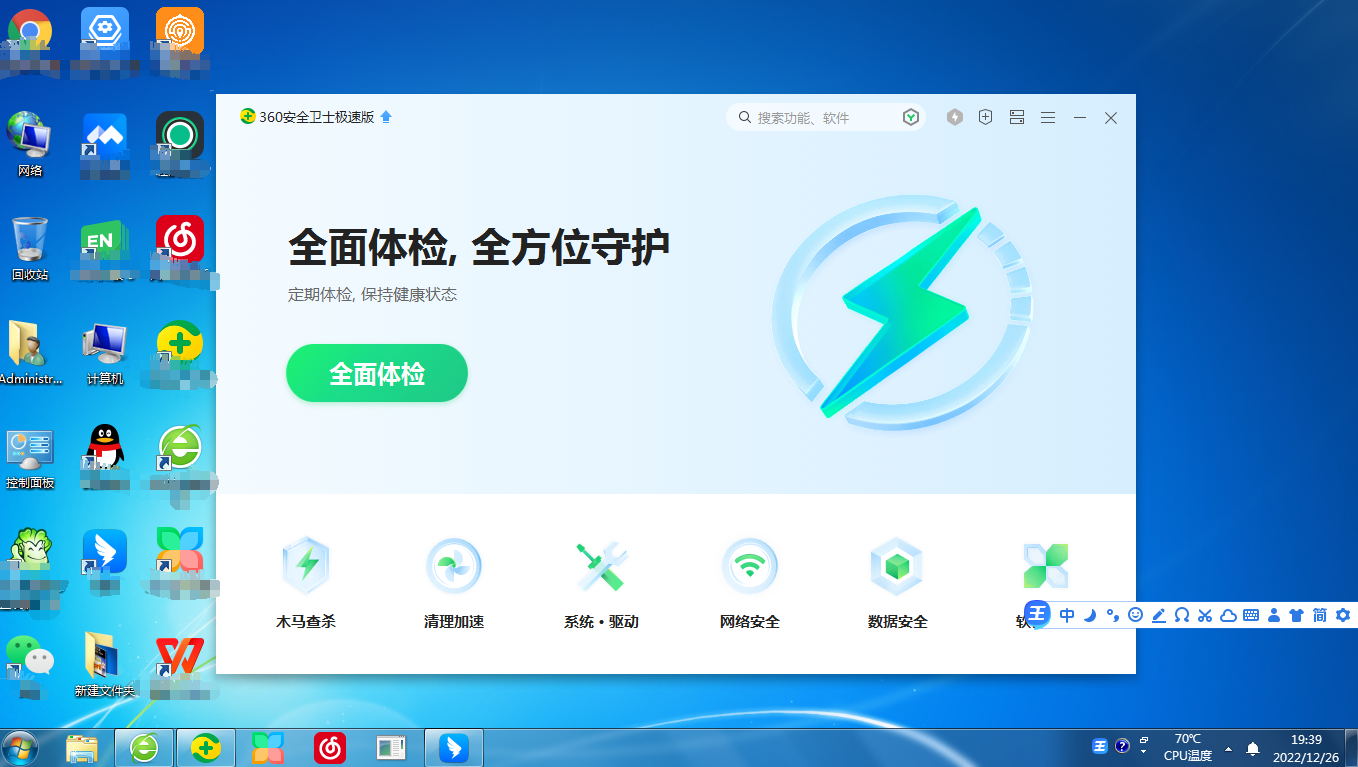Click the user account icon in IME bar
This screenshot has height=767, width=1358.
[x=1274, y=615]
